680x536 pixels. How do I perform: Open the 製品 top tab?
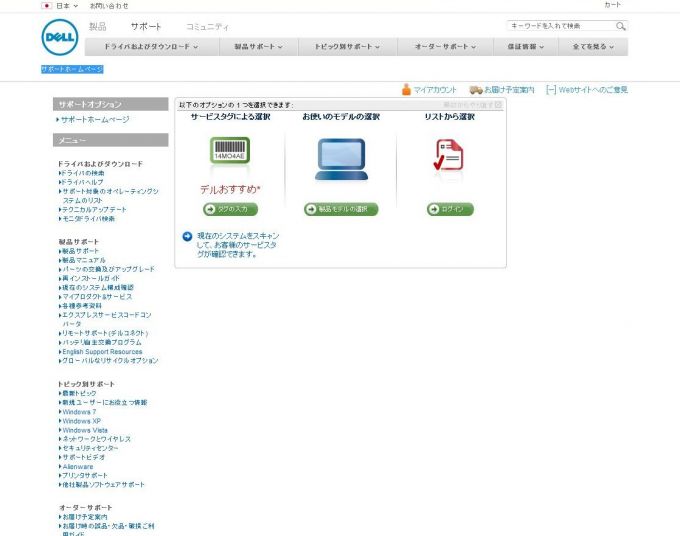98,26
